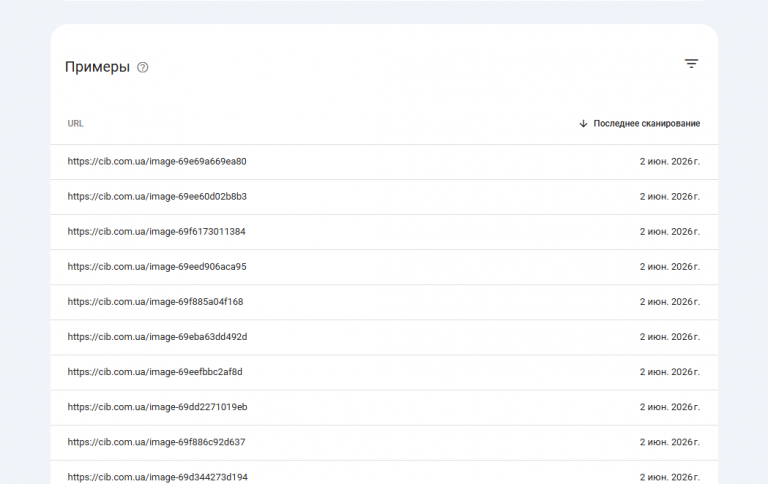Select row with URL image-69dd2271019eb

pos(384,408)
